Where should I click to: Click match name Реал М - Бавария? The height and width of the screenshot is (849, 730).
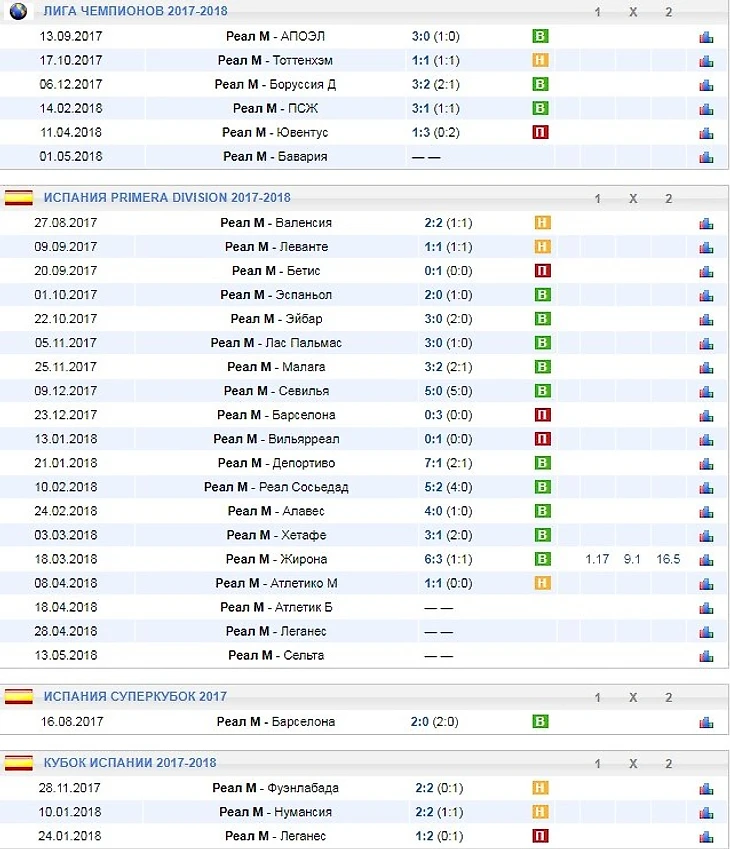275,156
